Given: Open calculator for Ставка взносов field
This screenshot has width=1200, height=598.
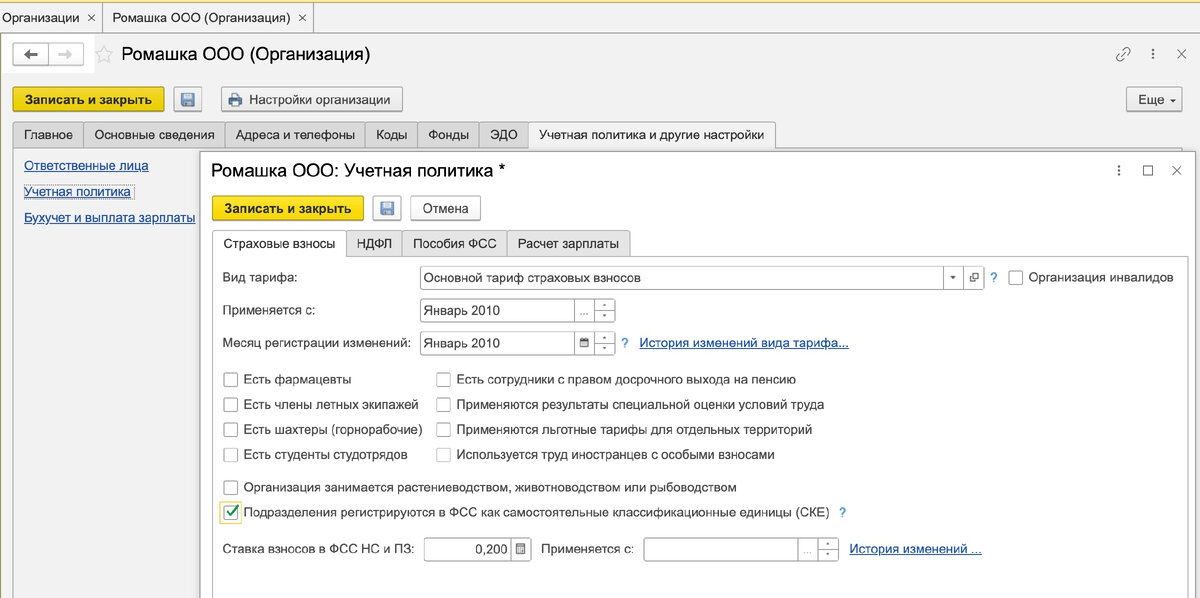Looking at the screenshot, I should (x=520, y=549).
